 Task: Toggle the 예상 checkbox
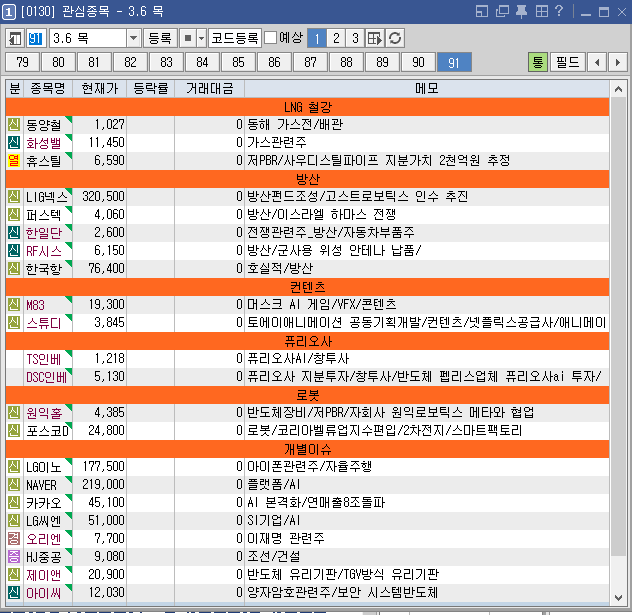270,38
